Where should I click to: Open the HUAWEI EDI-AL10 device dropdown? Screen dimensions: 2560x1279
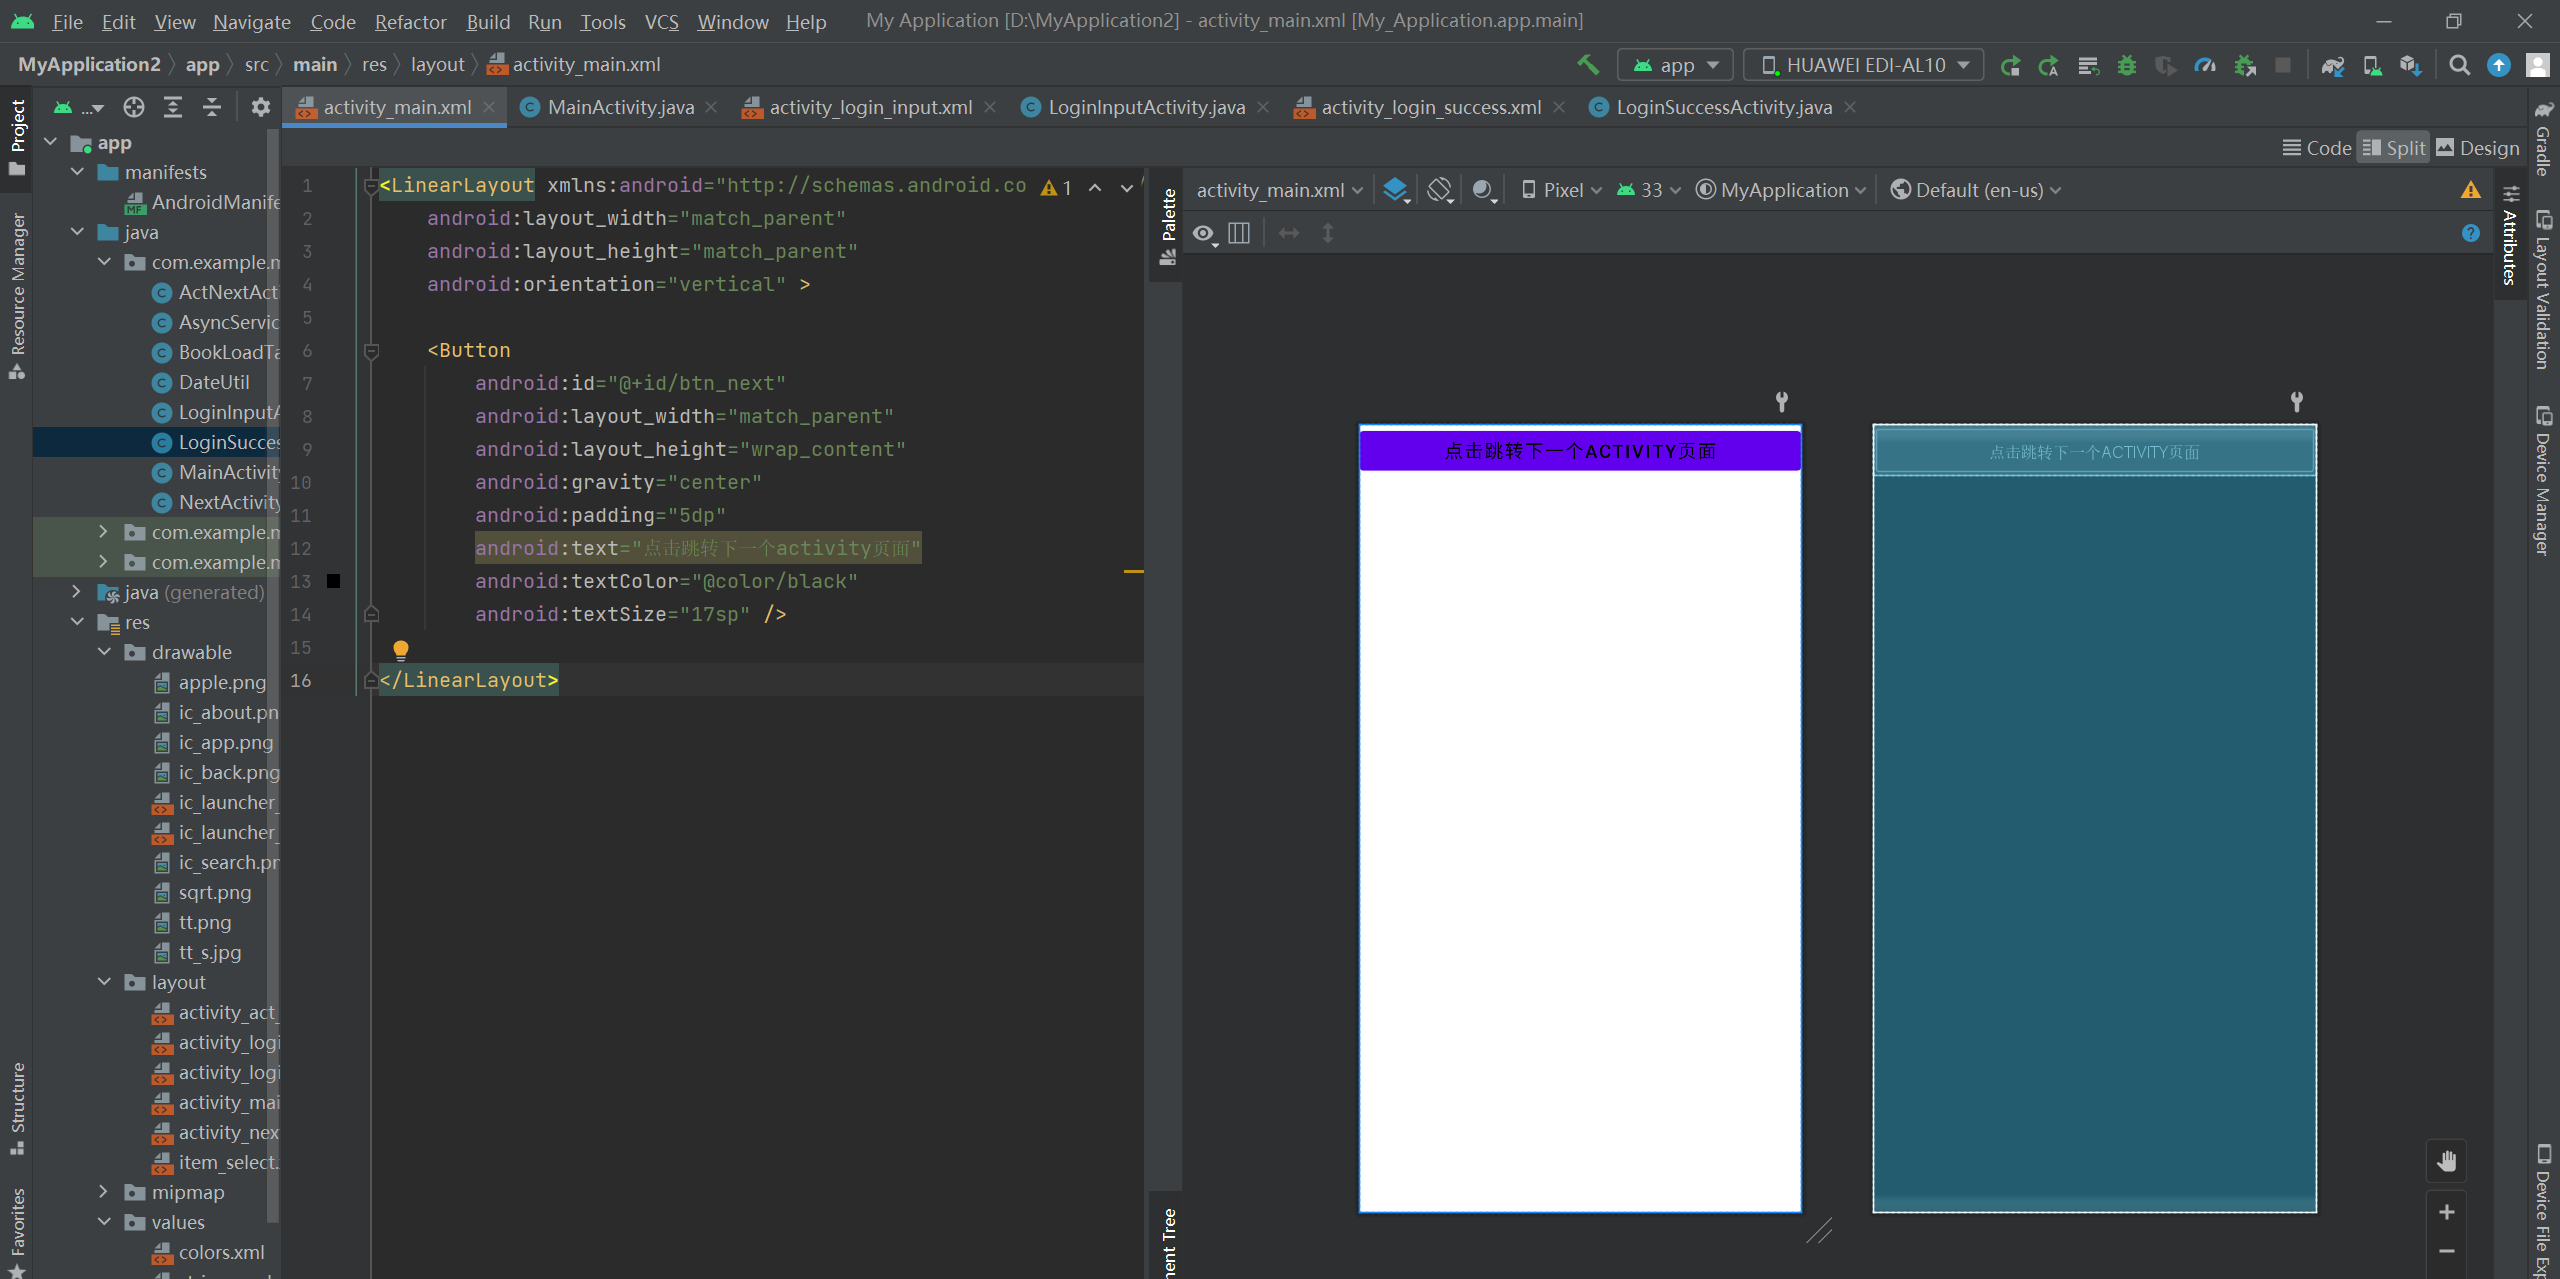pos(1864,65)
